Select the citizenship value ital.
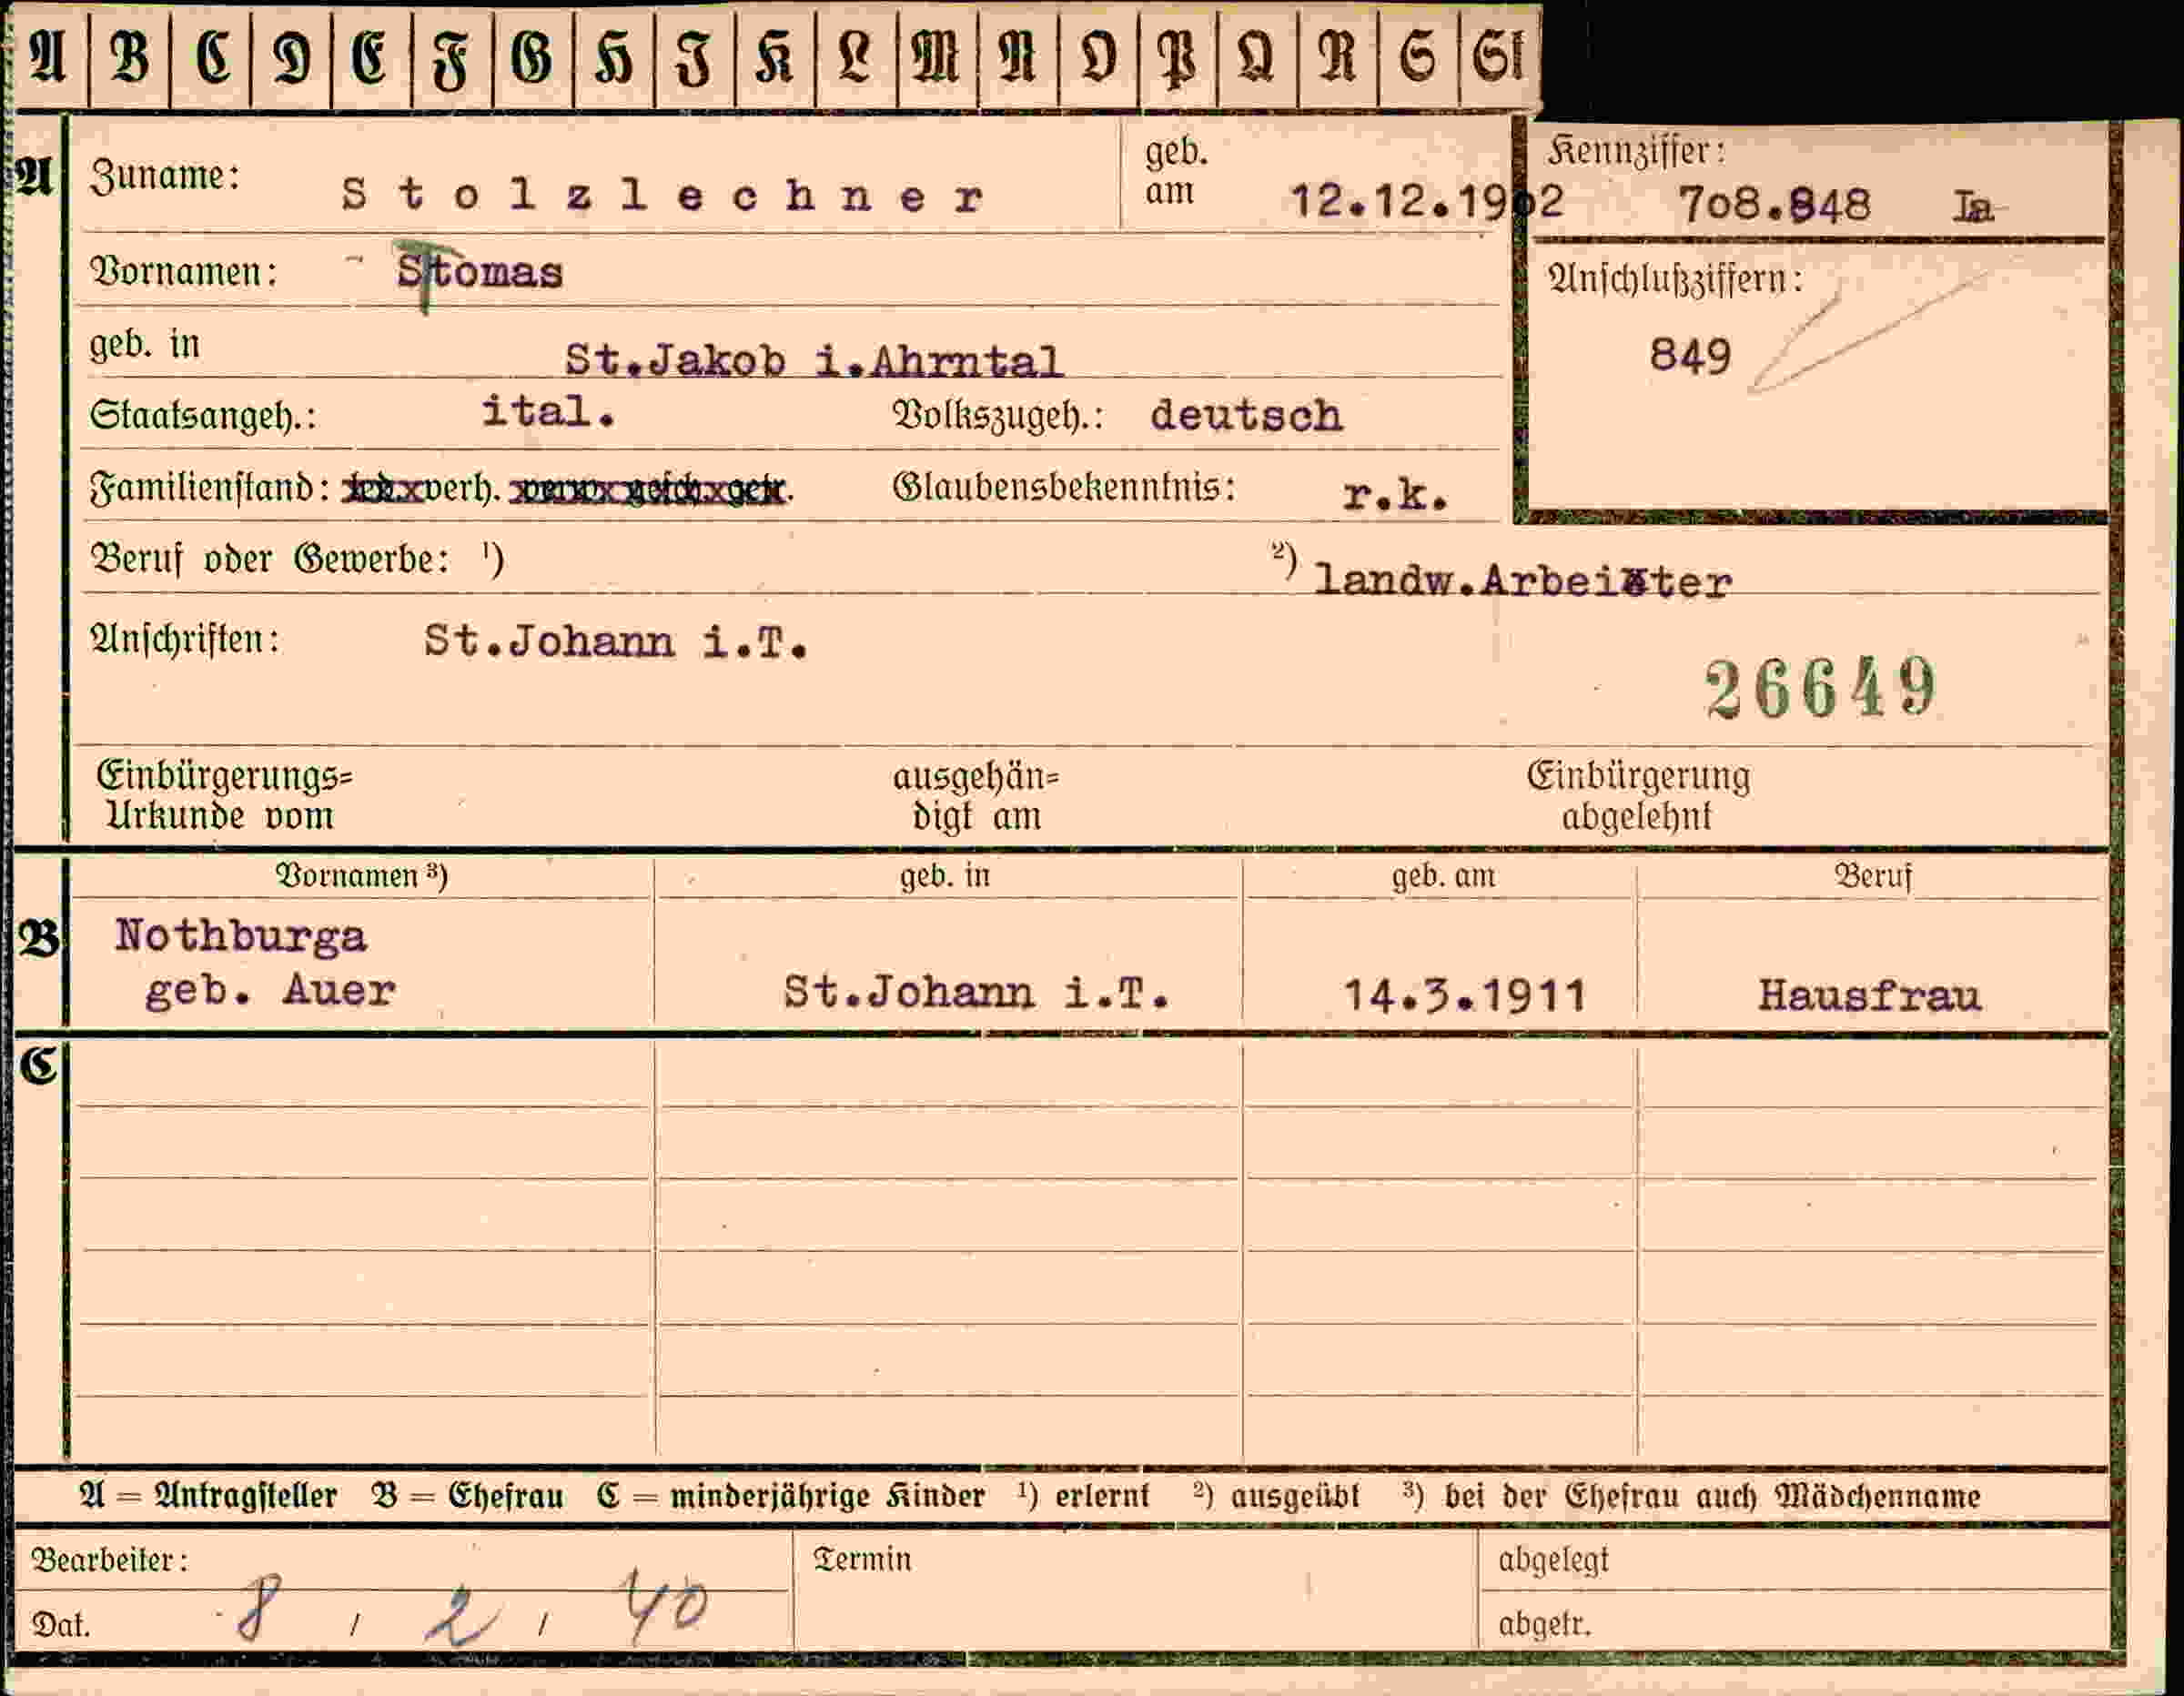The height and width of the screenshot is (1696, 2184). [x=548, y=411]
